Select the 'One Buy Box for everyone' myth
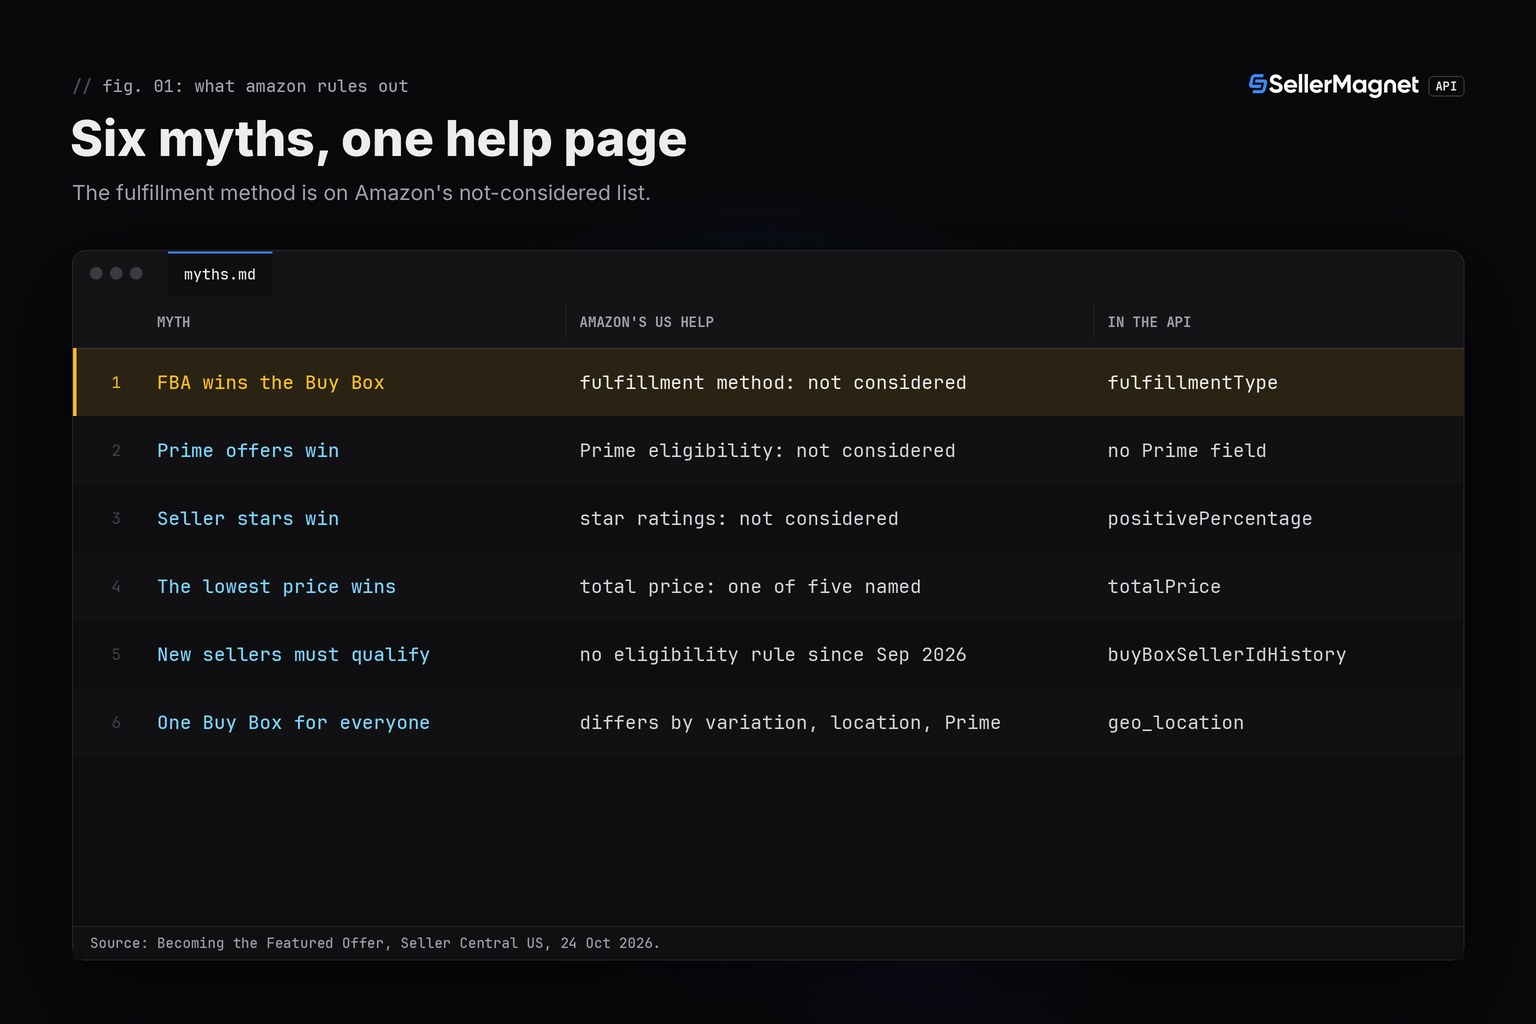This screenshot has width=1536, height=1024. (x=293, y=723)
